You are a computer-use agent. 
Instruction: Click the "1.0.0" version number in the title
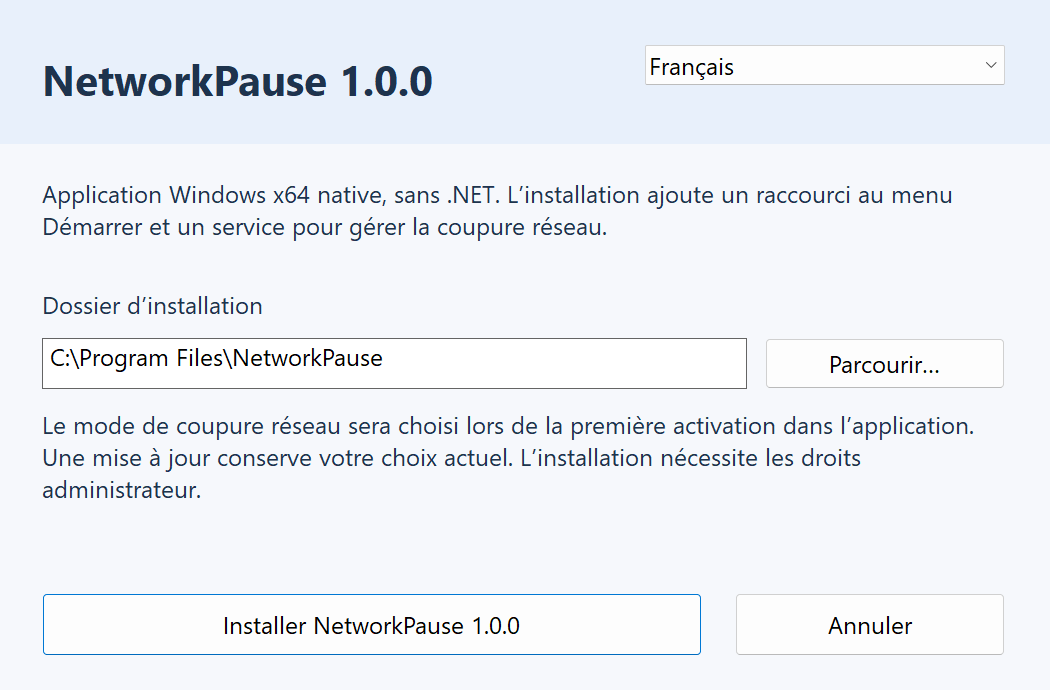(x=386, y=82)
